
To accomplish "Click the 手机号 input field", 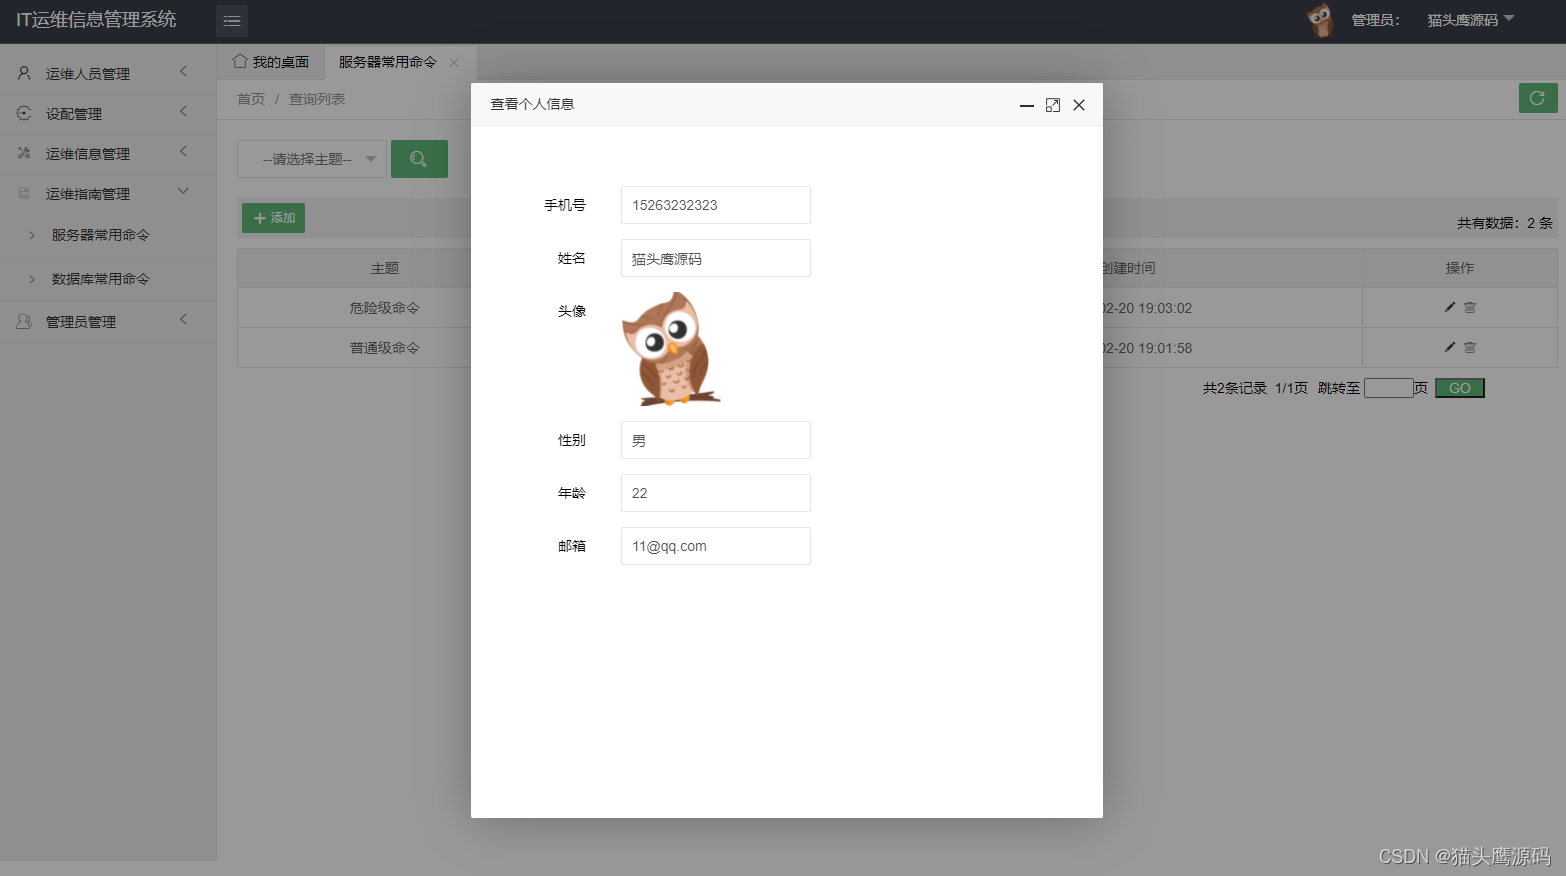I will pos(716,205).
